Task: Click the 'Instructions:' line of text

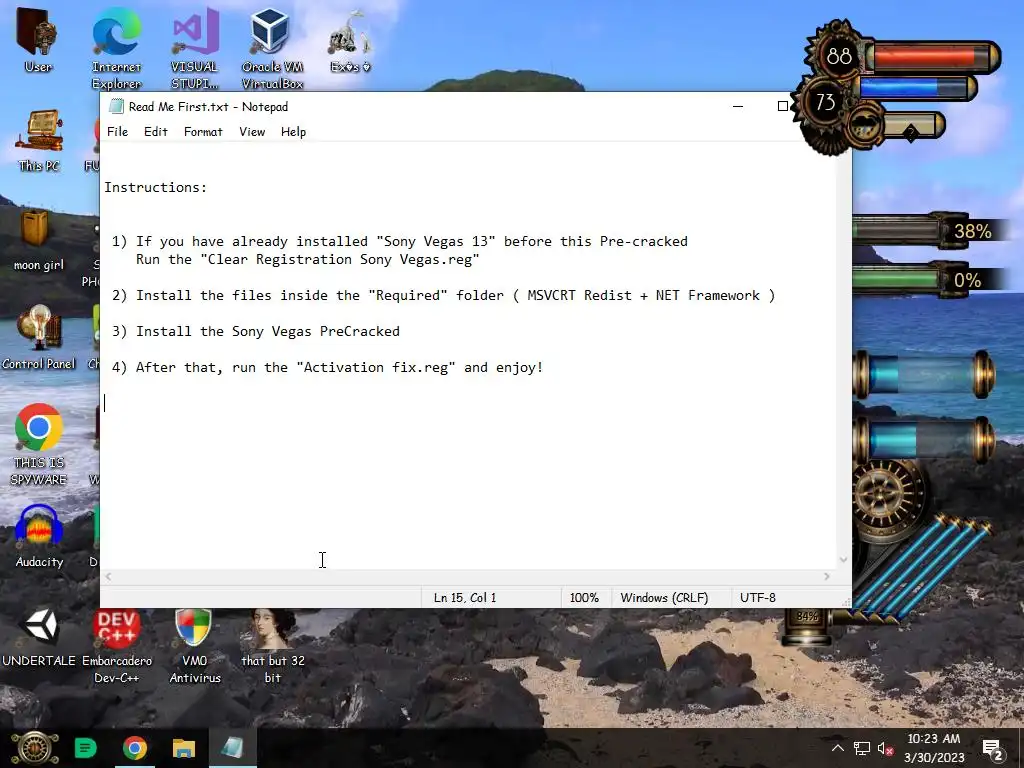Action: (155, 187)
